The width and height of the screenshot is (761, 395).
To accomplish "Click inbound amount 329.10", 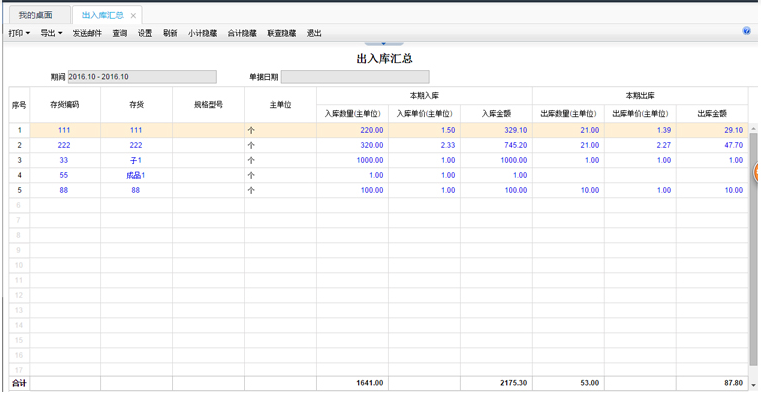I will pyautogui.click(x=515, y=130).
